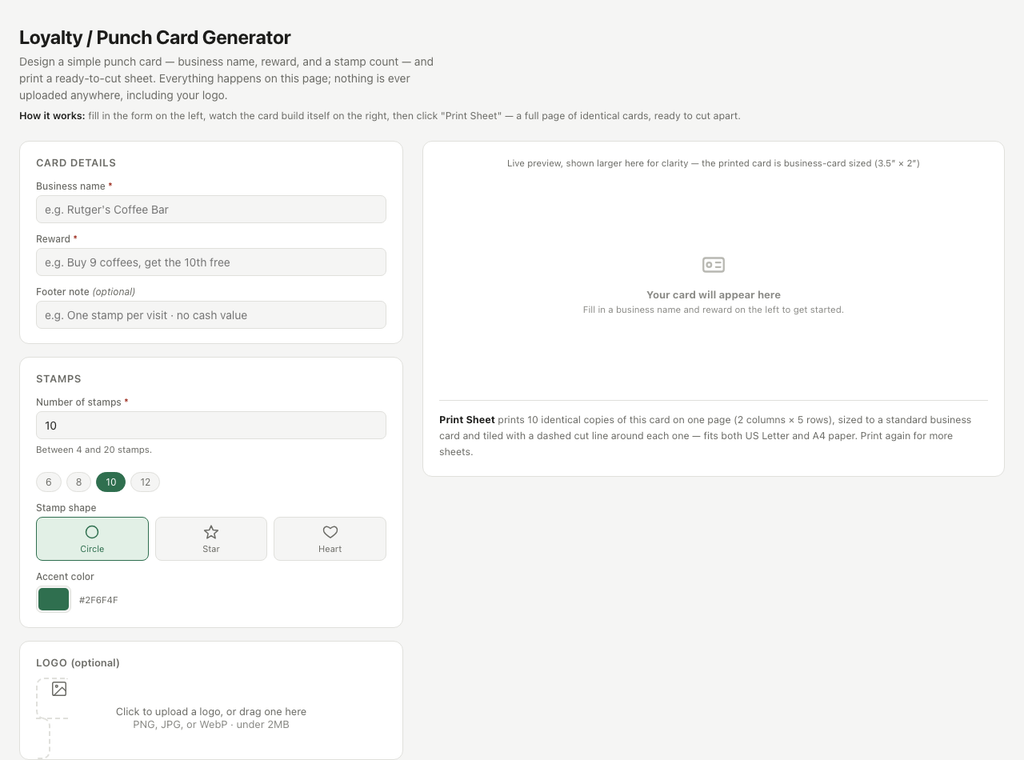Choose the 8 stamps preset chip
Viewport: 1024px width, 760px height.
tap(78, 482)
